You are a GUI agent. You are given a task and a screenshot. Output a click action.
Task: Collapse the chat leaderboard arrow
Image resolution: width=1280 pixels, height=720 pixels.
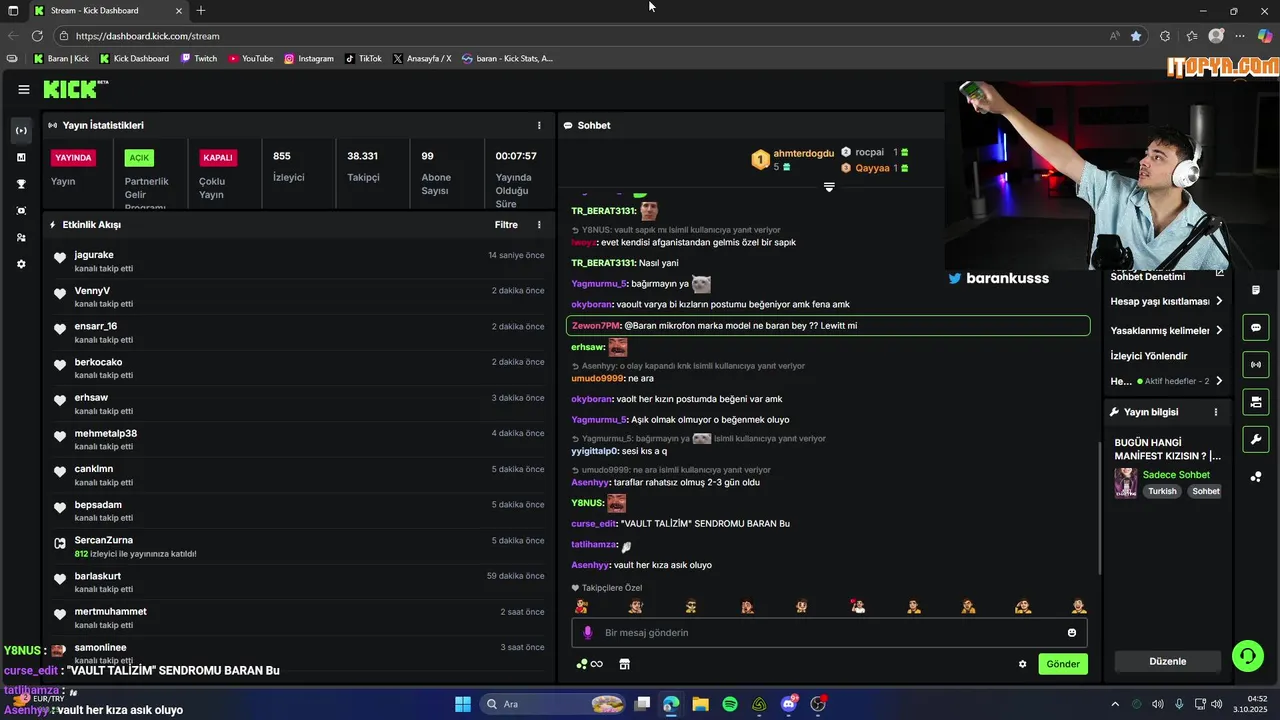pyautogui.click(x=829, y=187)
